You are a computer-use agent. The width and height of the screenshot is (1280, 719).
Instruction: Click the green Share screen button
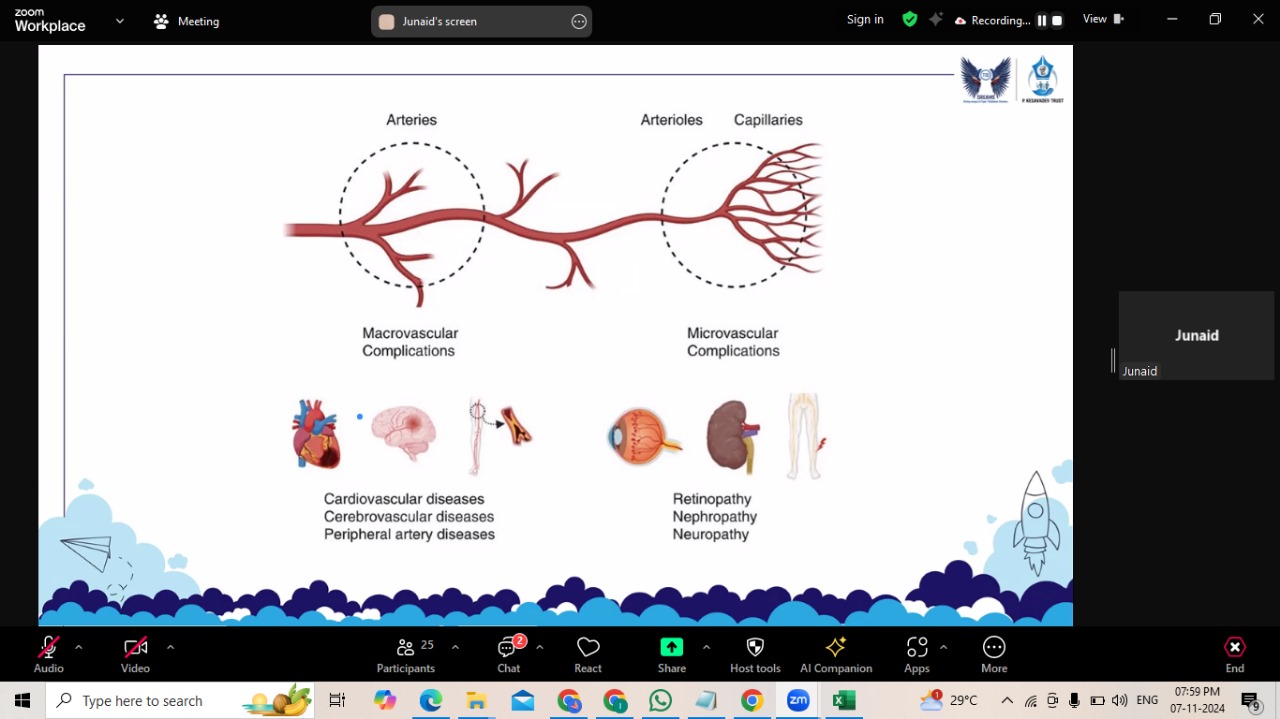point(672,655)
